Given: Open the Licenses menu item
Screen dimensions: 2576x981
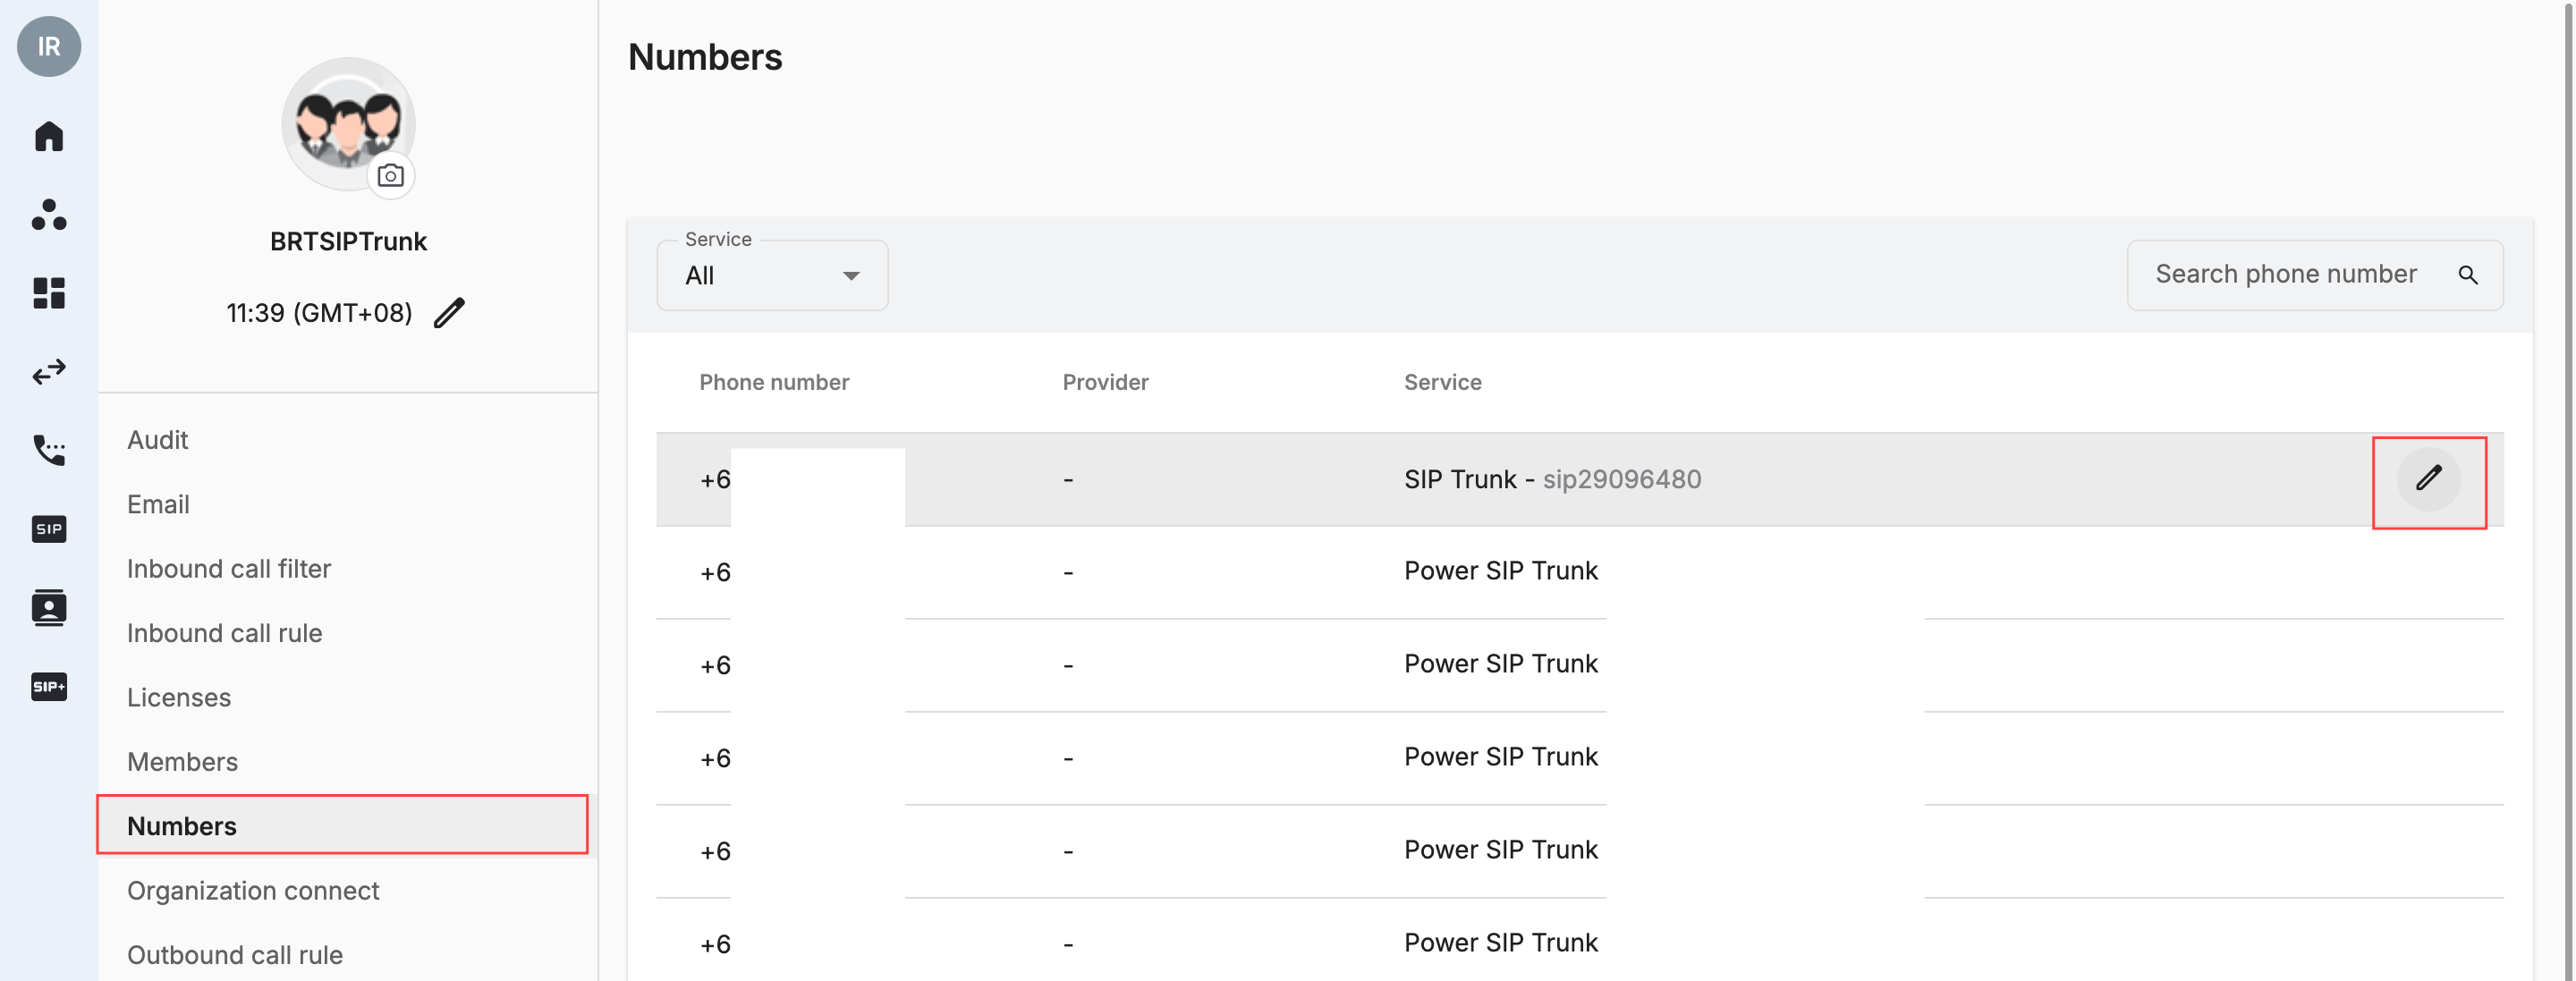Looking at the screenshot, I should pyautogui.click(x=179, y=697).
